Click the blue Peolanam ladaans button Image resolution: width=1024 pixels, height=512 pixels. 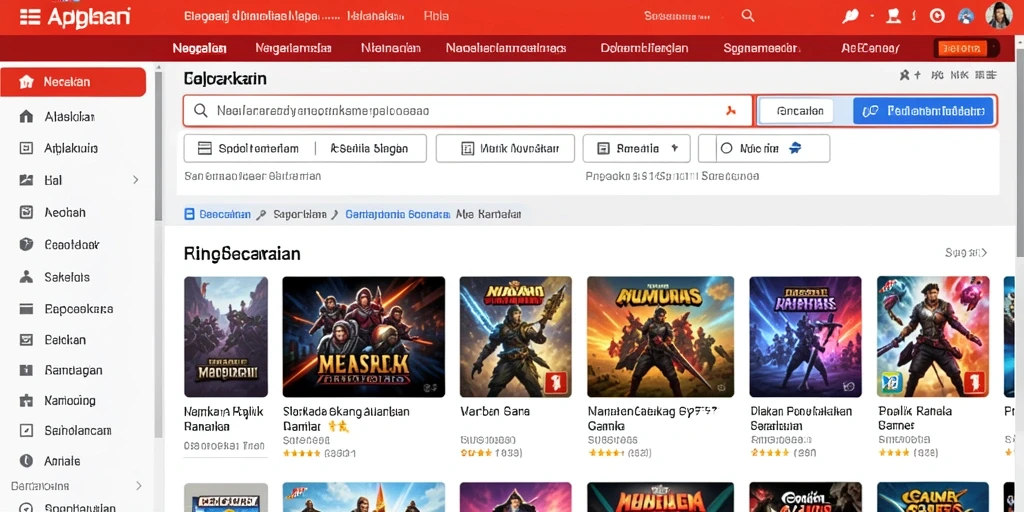[923, 111]
